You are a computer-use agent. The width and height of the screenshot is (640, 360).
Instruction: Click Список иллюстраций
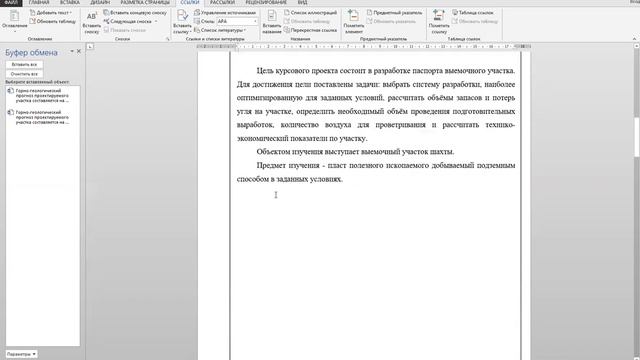310,13
